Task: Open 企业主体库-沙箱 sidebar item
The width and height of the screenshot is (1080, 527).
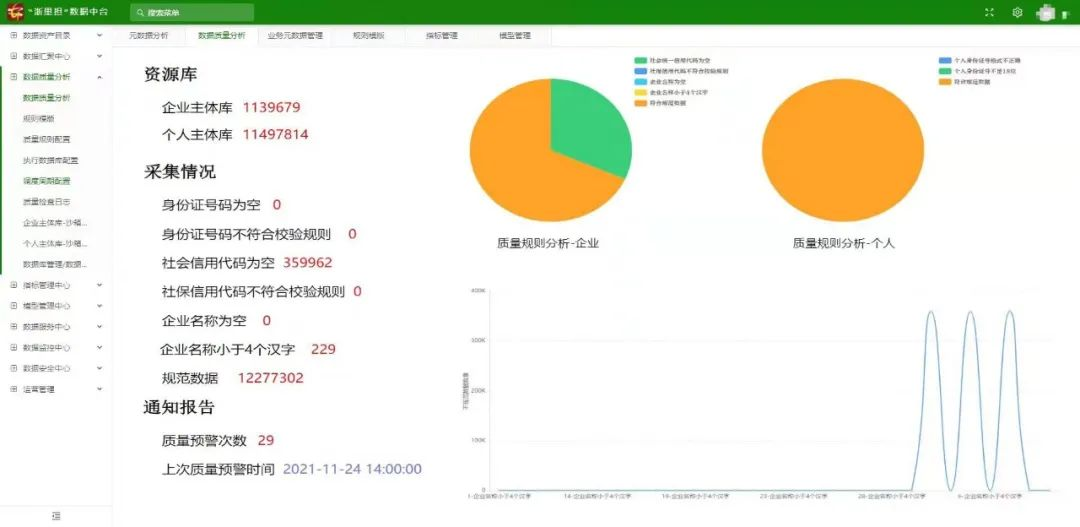Action: coord(55,223)
